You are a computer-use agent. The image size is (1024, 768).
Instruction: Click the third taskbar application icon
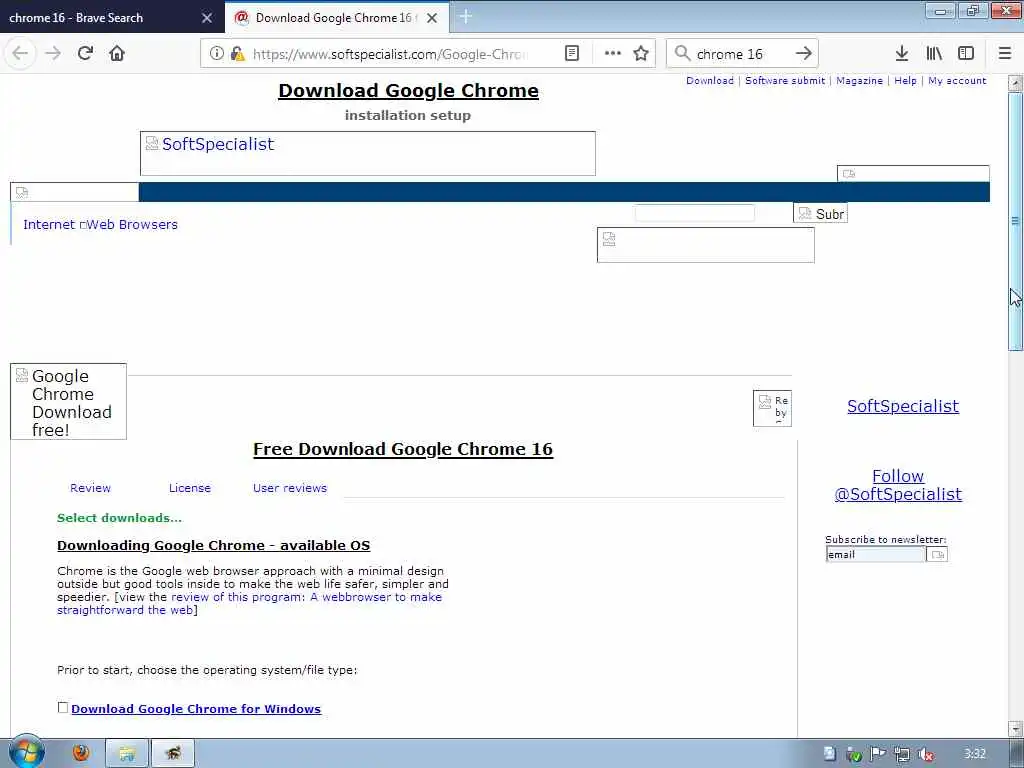[173, 754]
